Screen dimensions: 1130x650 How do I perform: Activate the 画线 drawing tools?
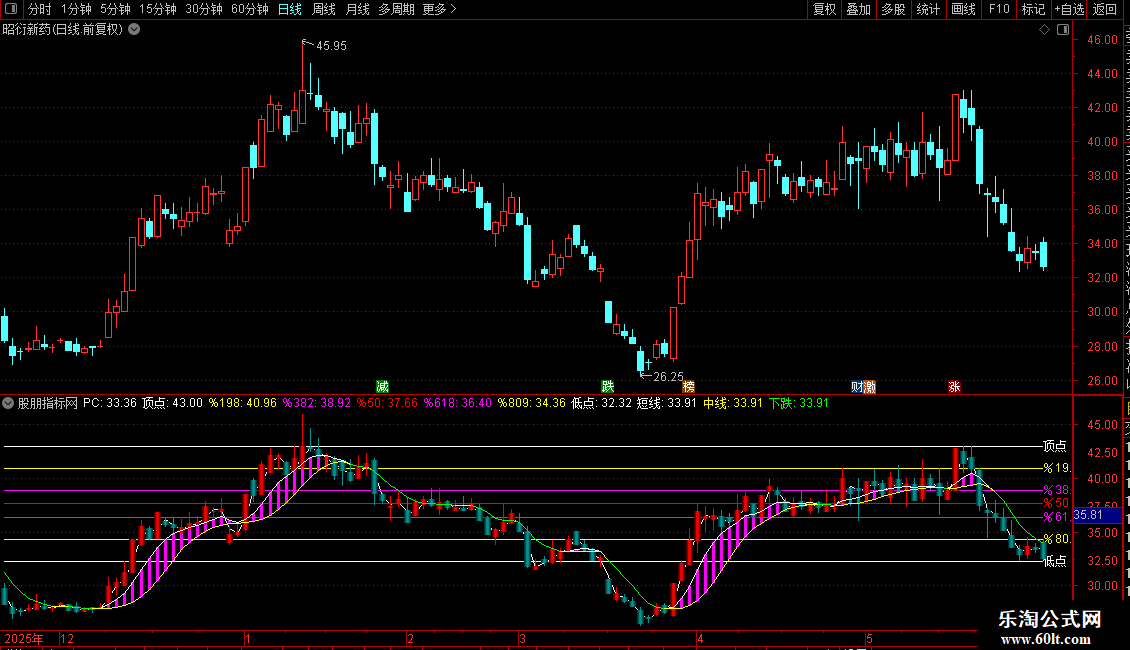tap(964, 9)
